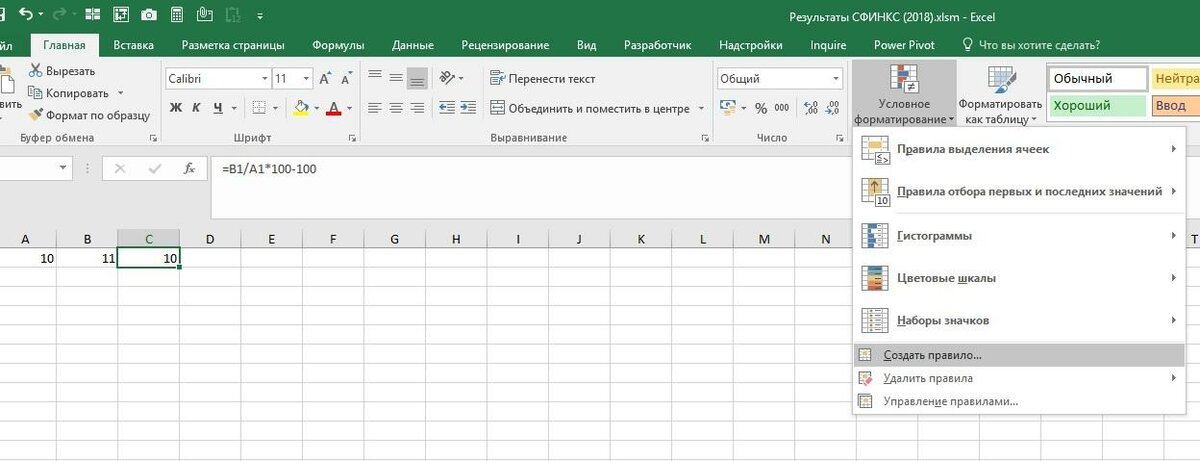Apply yellow fill color bucket

pos(301,108)
